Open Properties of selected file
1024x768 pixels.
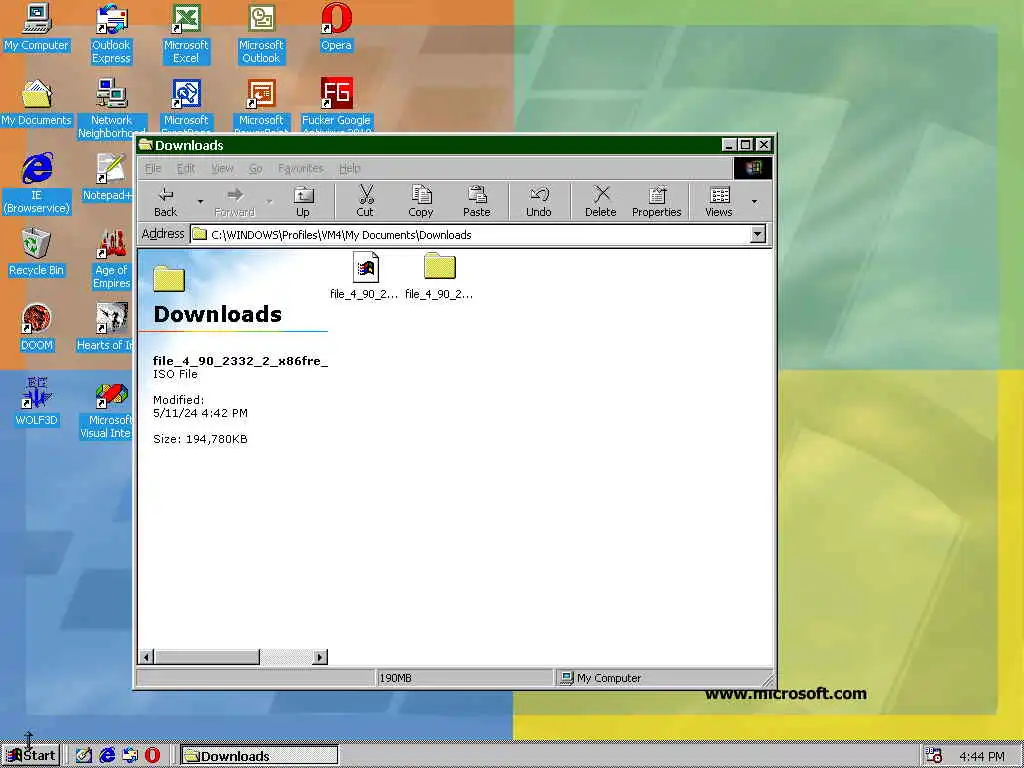pos(656,201)
